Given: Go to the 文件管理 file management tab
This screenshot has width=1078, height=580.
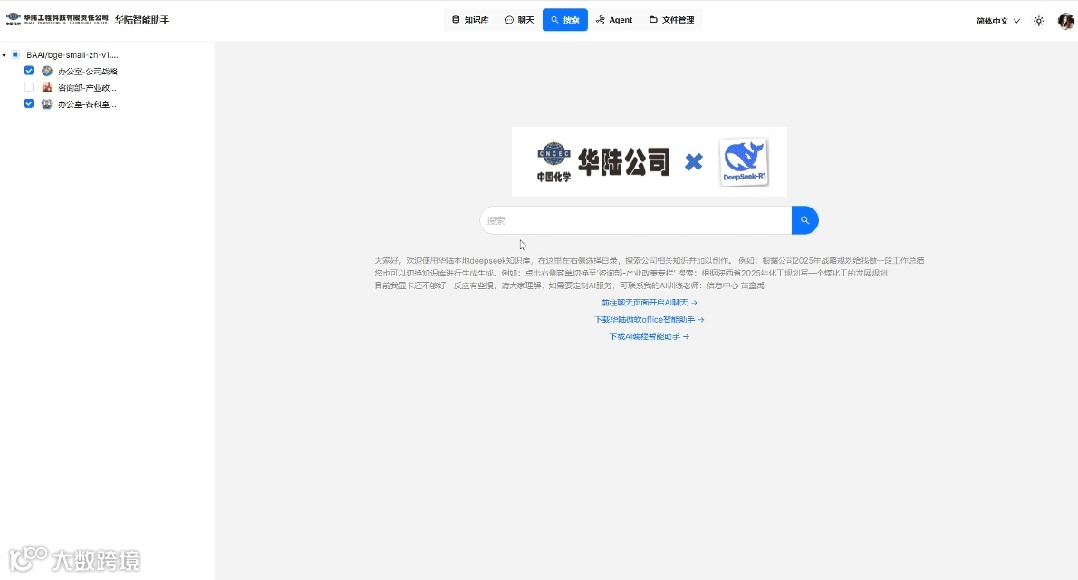Looking at the screenshot, I should click(x=672, y=20).
